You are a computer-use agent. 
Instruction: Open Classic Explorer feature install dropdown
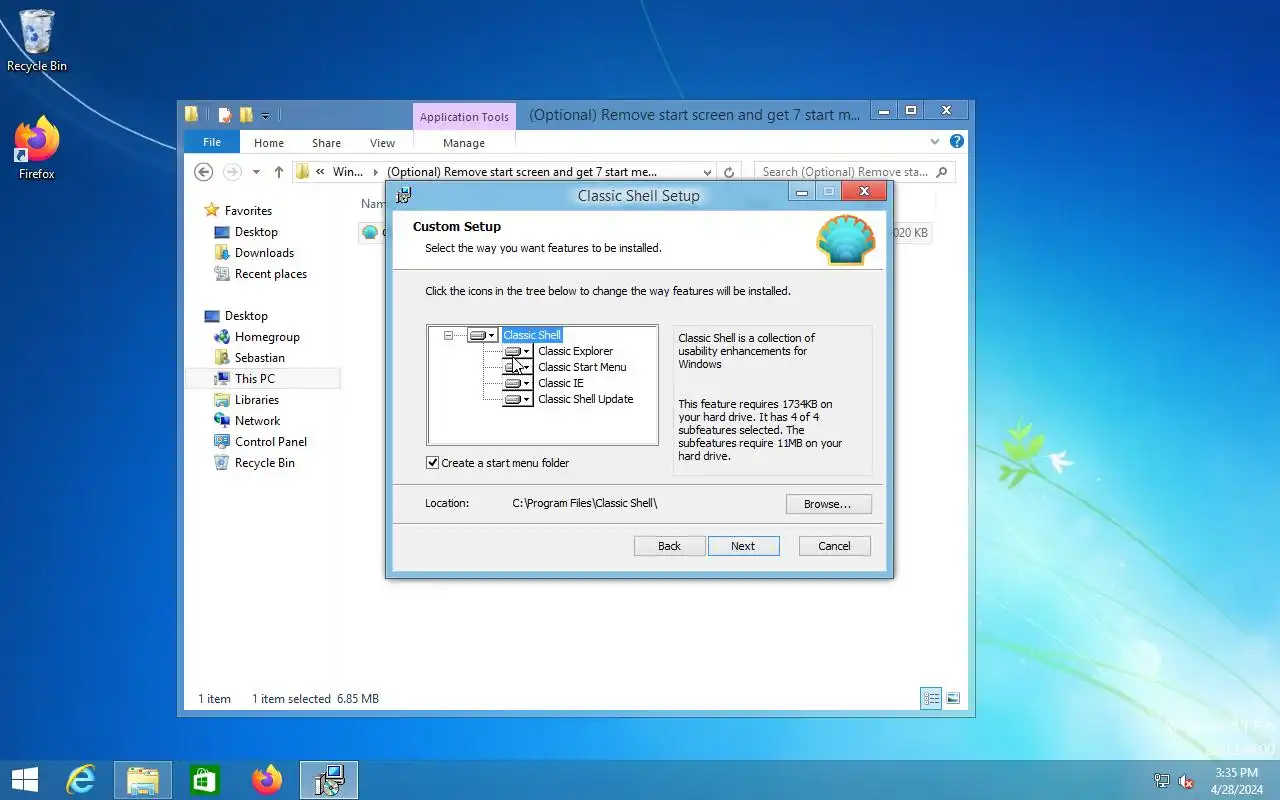coord(518,351)
